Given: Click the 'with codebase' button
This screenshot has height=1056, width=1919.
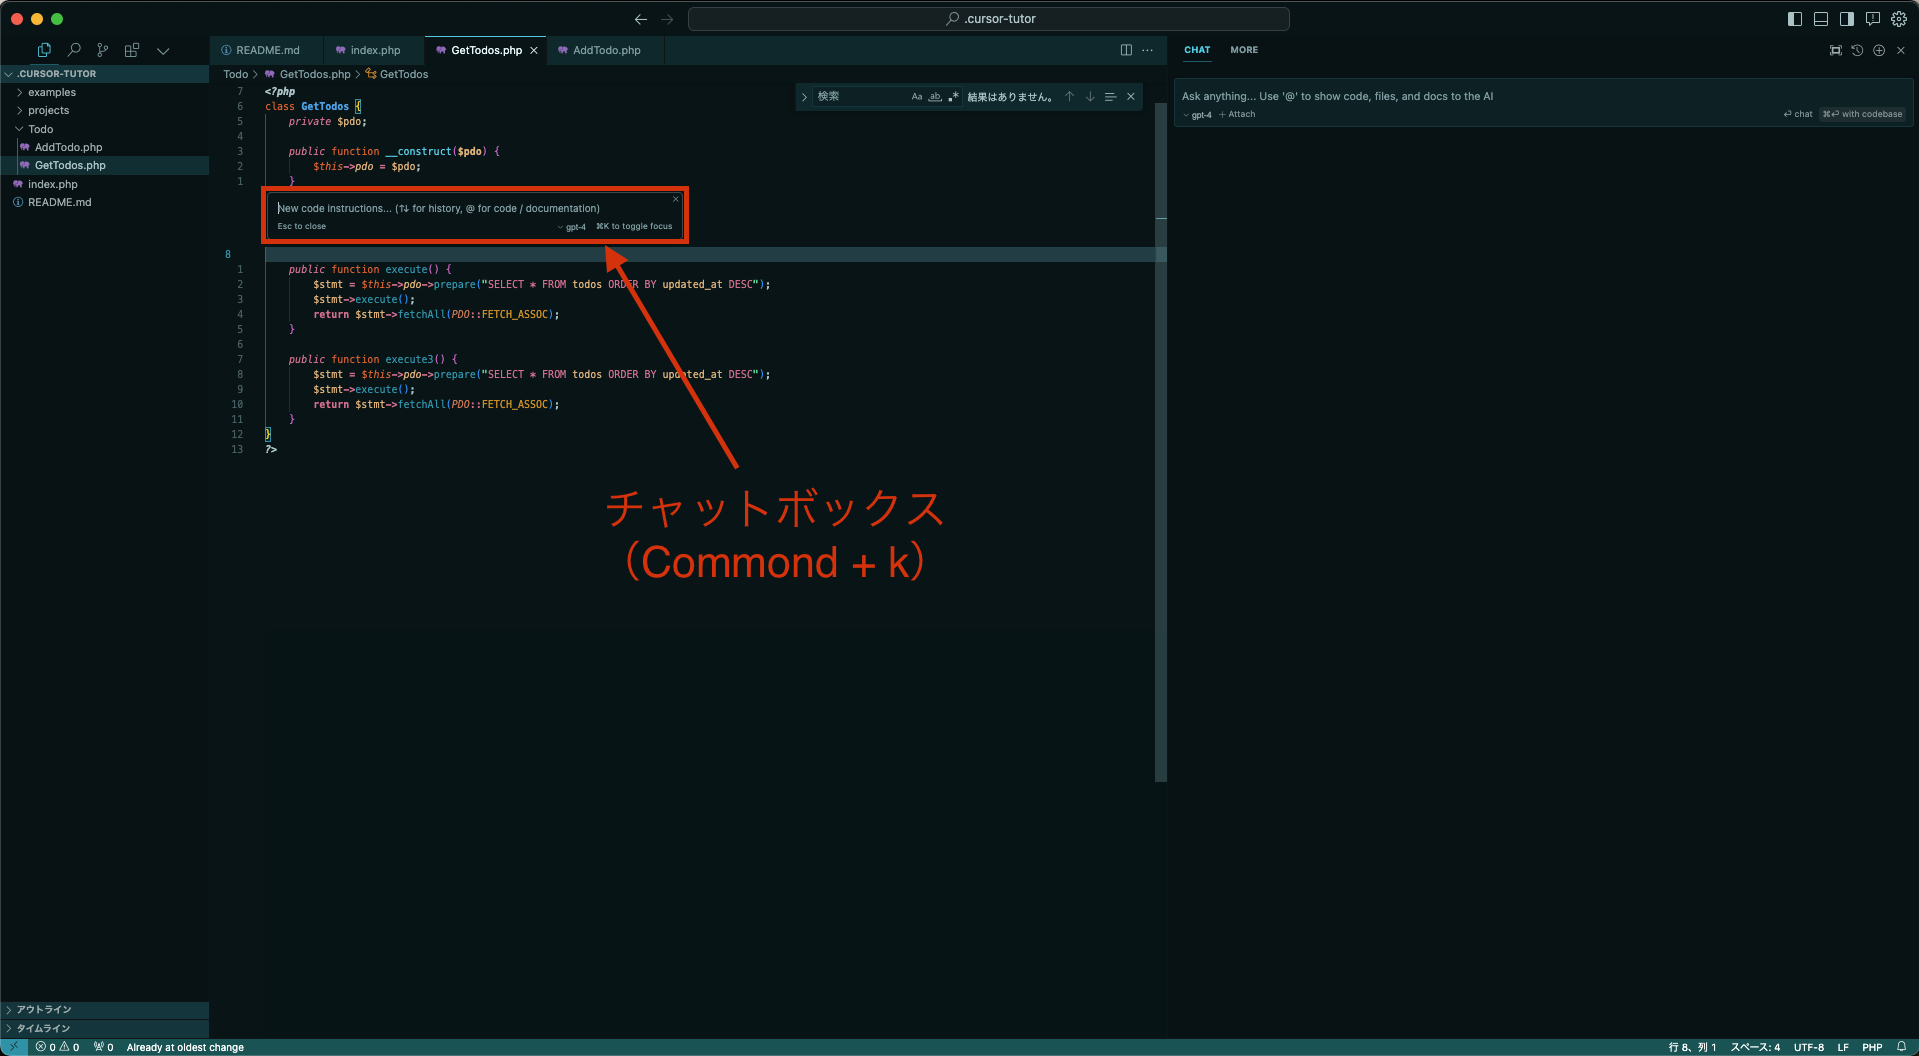Looking at the screenshot, I should click(x=1863, y=114).
